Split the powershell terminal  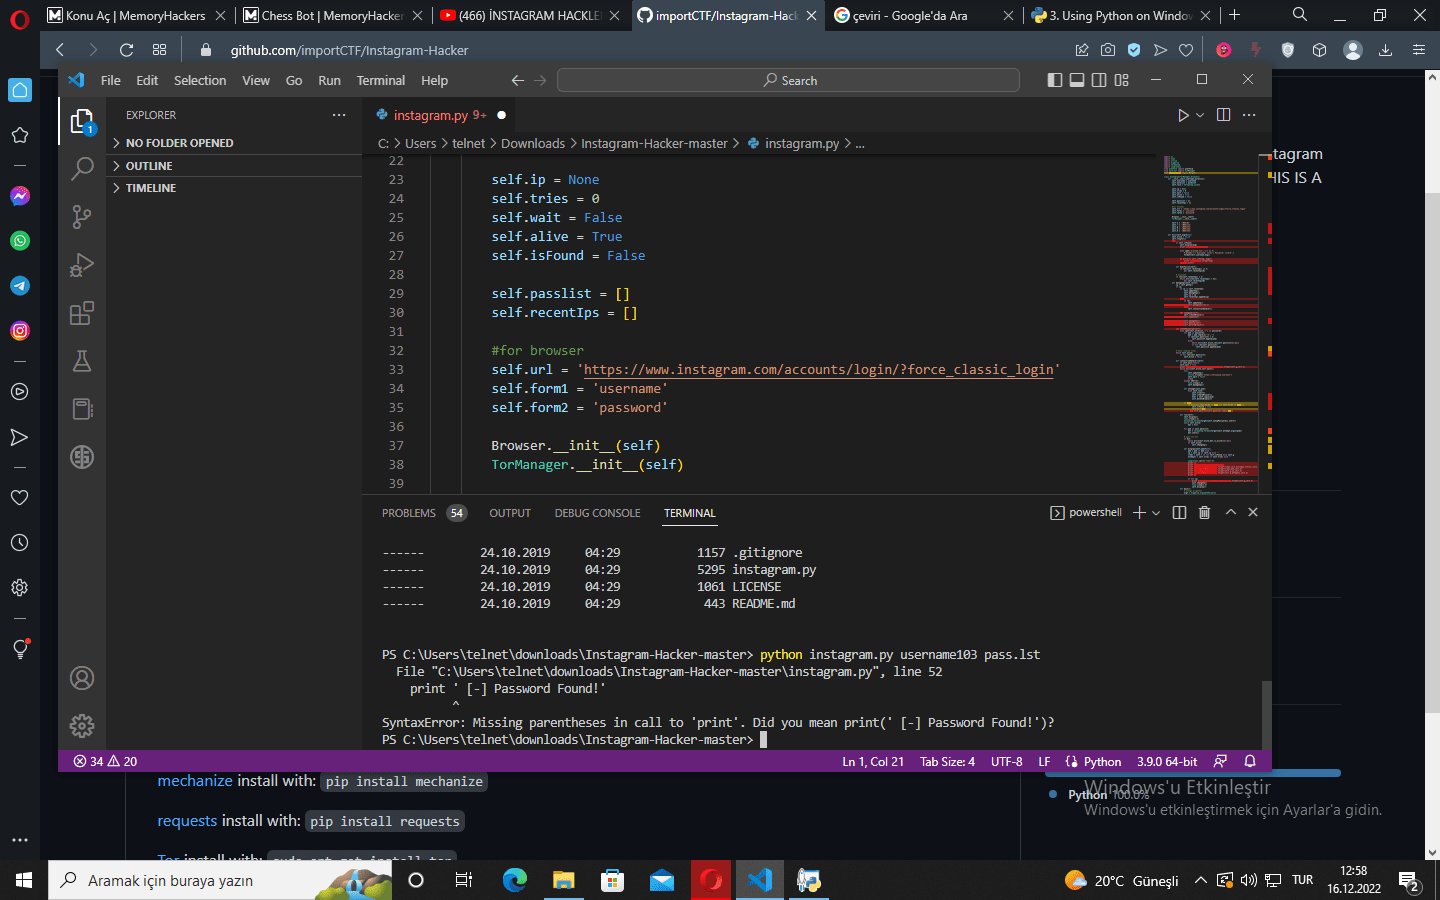point(1179,512)
